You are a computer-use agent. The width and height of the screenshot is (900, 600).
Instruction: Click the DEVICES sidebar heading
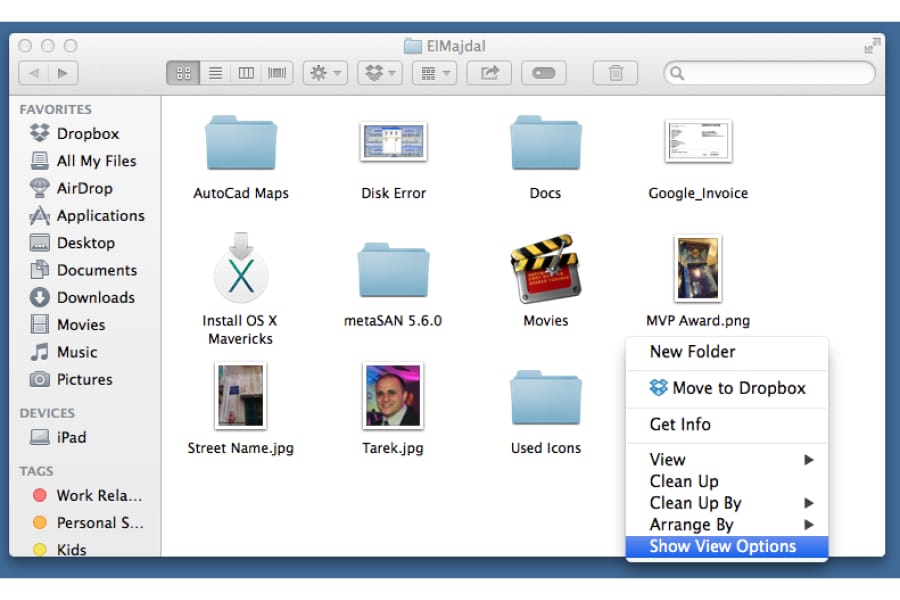coord(47,413)
